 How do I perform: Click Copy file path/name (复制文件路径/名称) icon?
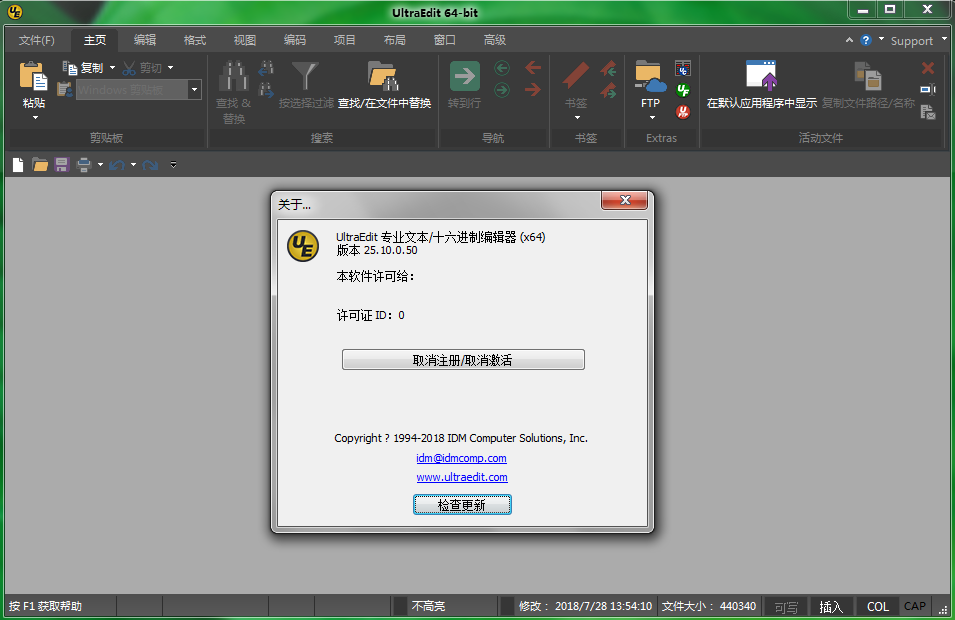(x=868, y=76)
